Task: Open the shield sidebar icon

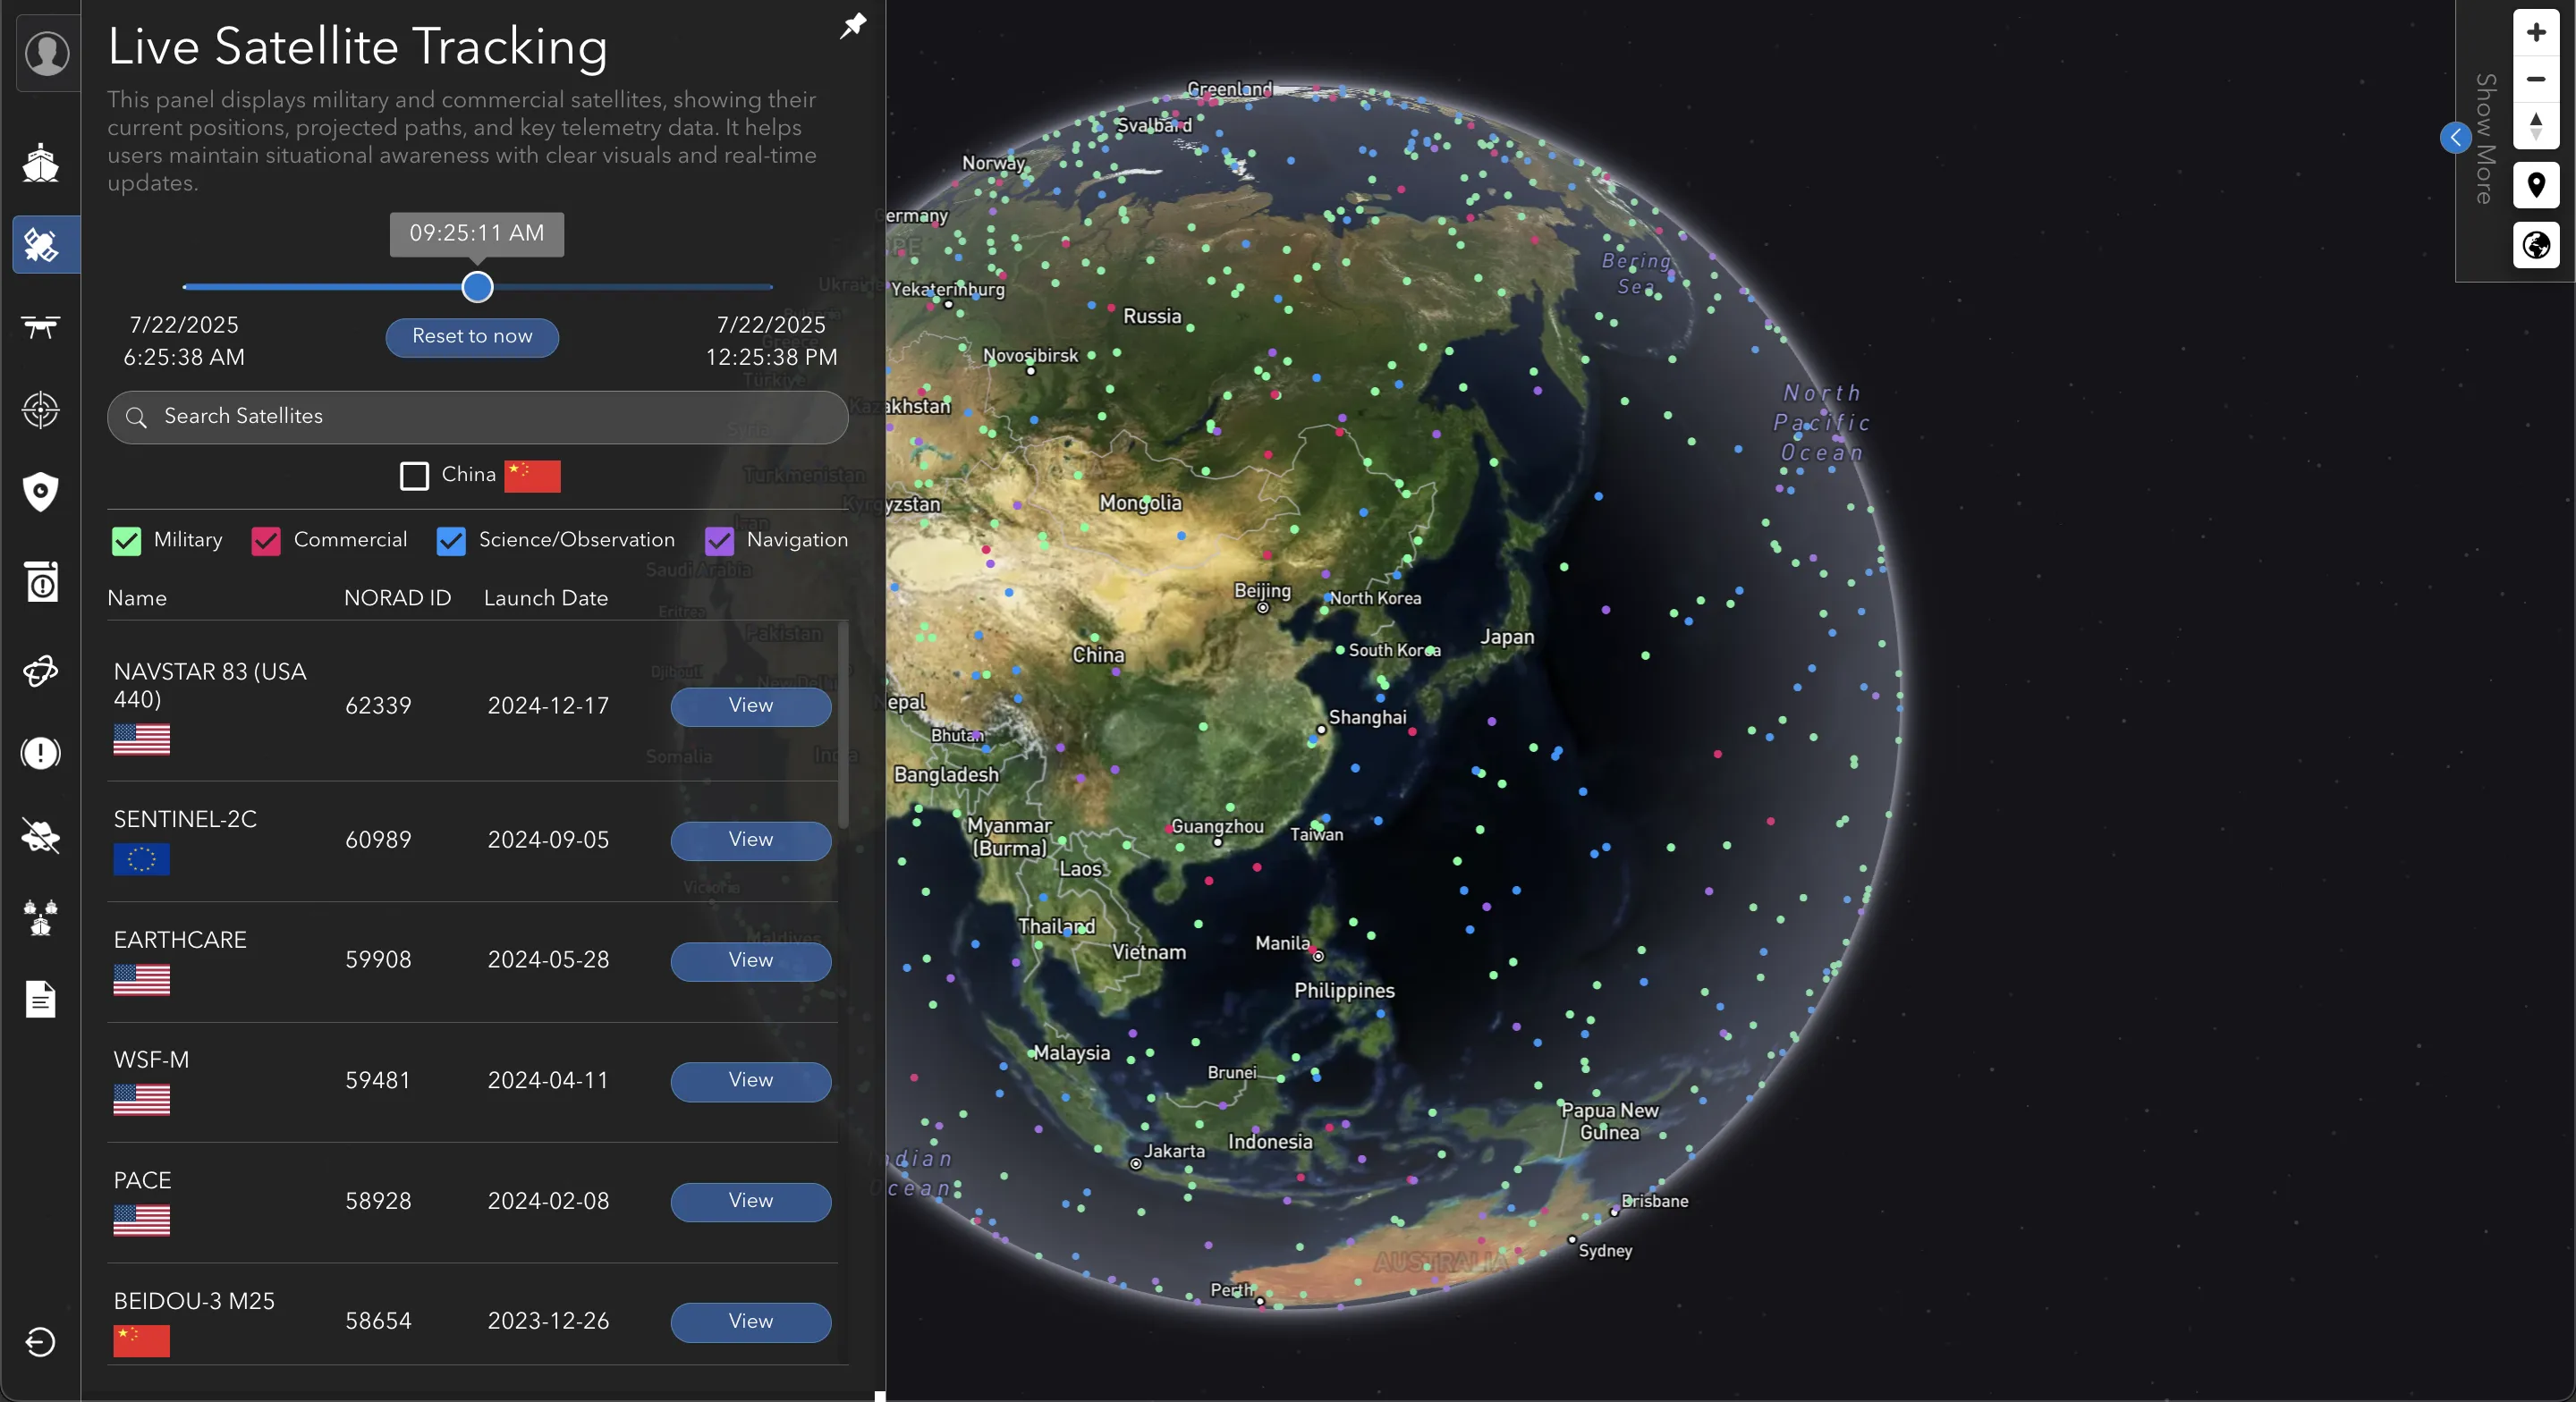Action: coord(41,491)
